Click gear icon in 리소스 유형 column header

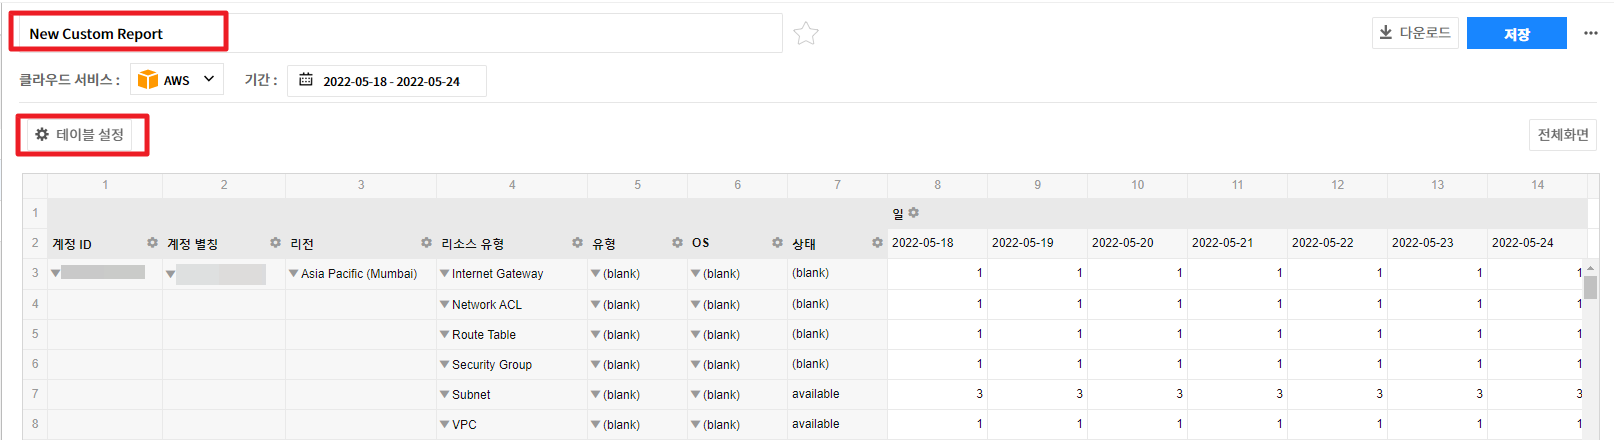[x=577, y=243]
